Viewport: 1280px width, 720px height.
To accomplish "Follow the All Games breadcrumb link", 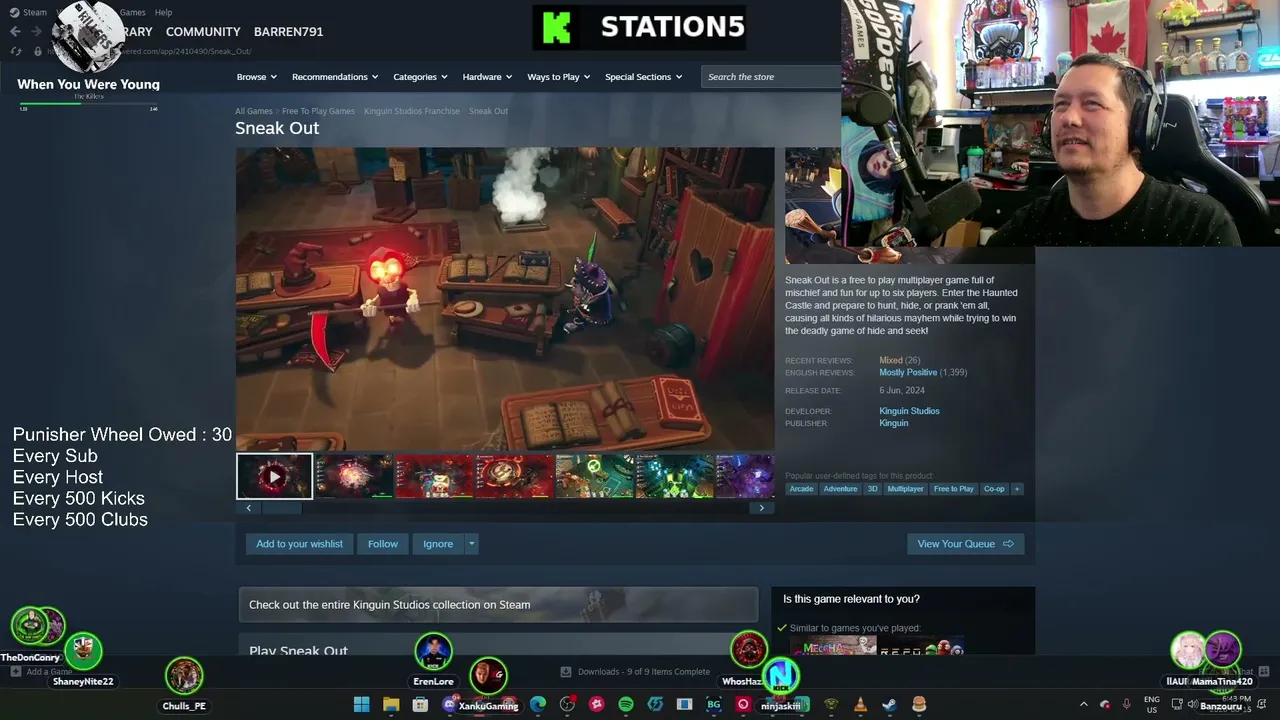I will pos(254,111).
